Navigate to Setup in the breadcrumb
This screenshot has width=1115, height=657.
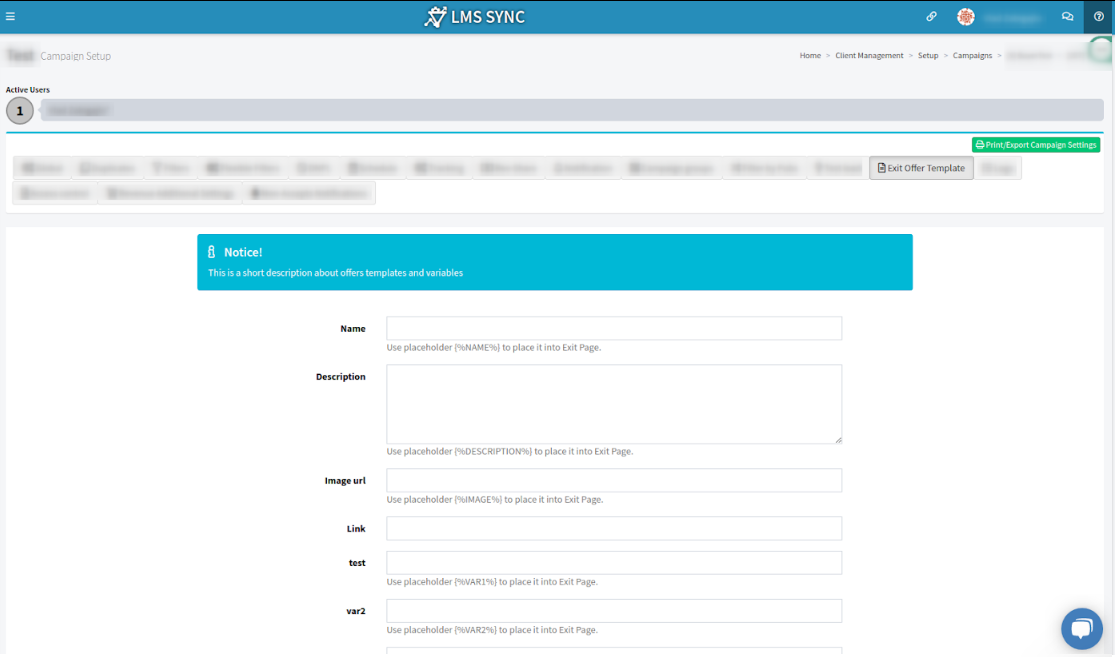coord(928,56)
